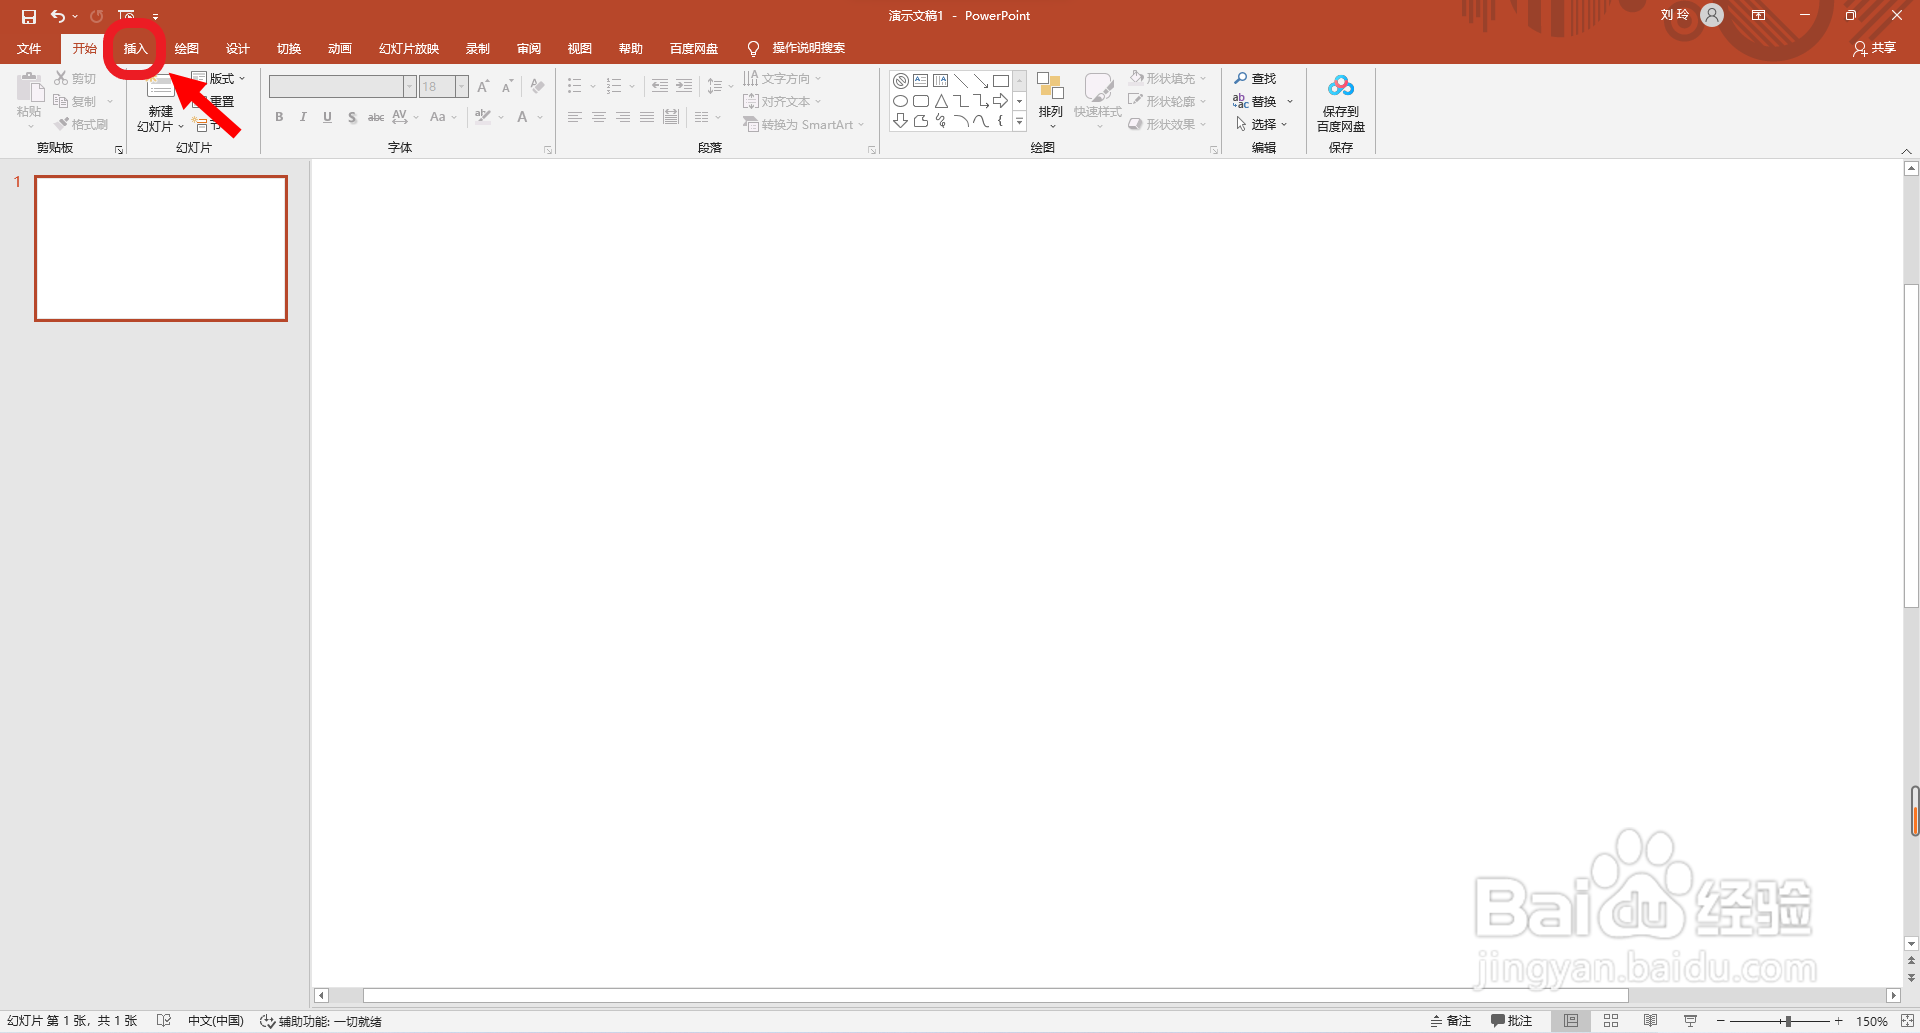Click the 共享 share button
Image resolution: width=1920 pixels, height=1033 pixels.
(x=1874, y=48)
